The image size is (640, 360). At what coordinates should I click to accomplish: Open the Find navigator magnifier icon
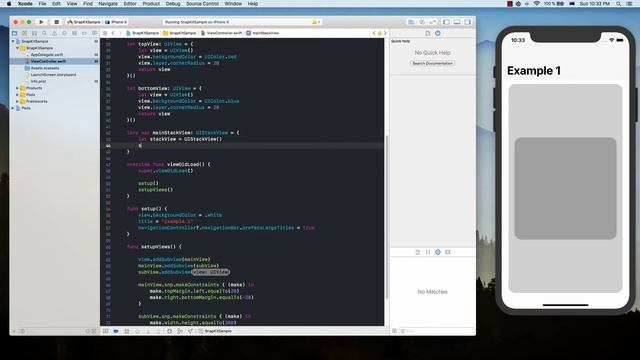[x=44, y=33]
